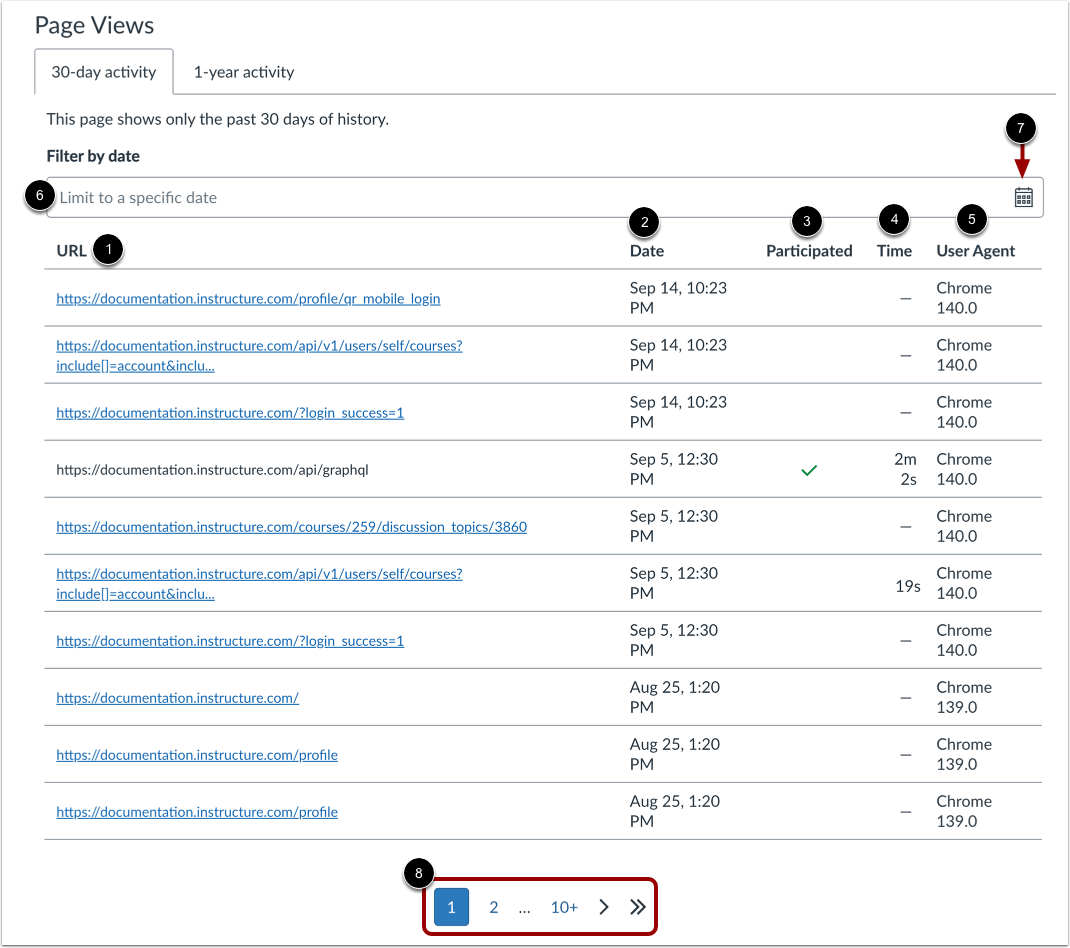Open the calendar date picker icon
The image size is (1070, 948).
click(x=1022, y=197)
